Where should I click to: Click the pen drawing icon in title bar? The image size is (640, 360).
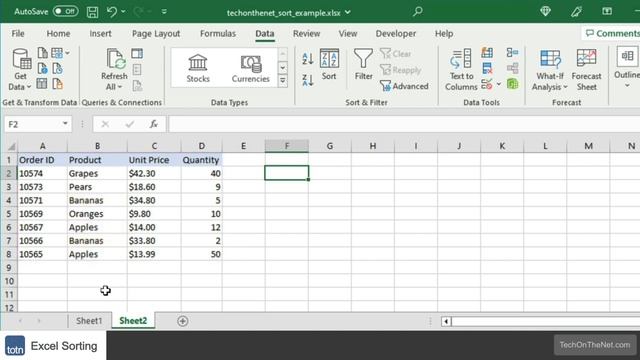[576, 11]
